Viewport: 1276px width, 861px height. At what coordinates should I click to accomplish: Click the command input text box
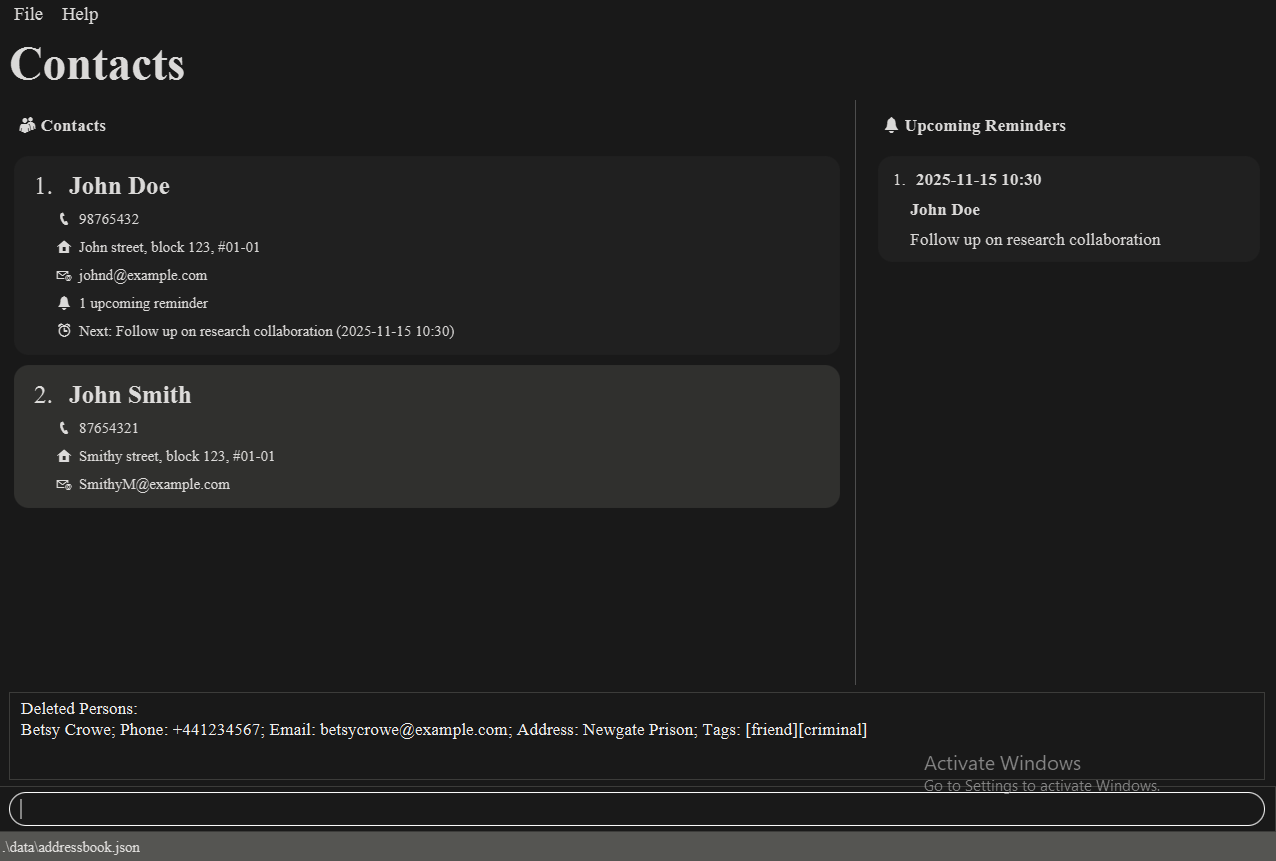pyautogui.click(x=637, y=809)
